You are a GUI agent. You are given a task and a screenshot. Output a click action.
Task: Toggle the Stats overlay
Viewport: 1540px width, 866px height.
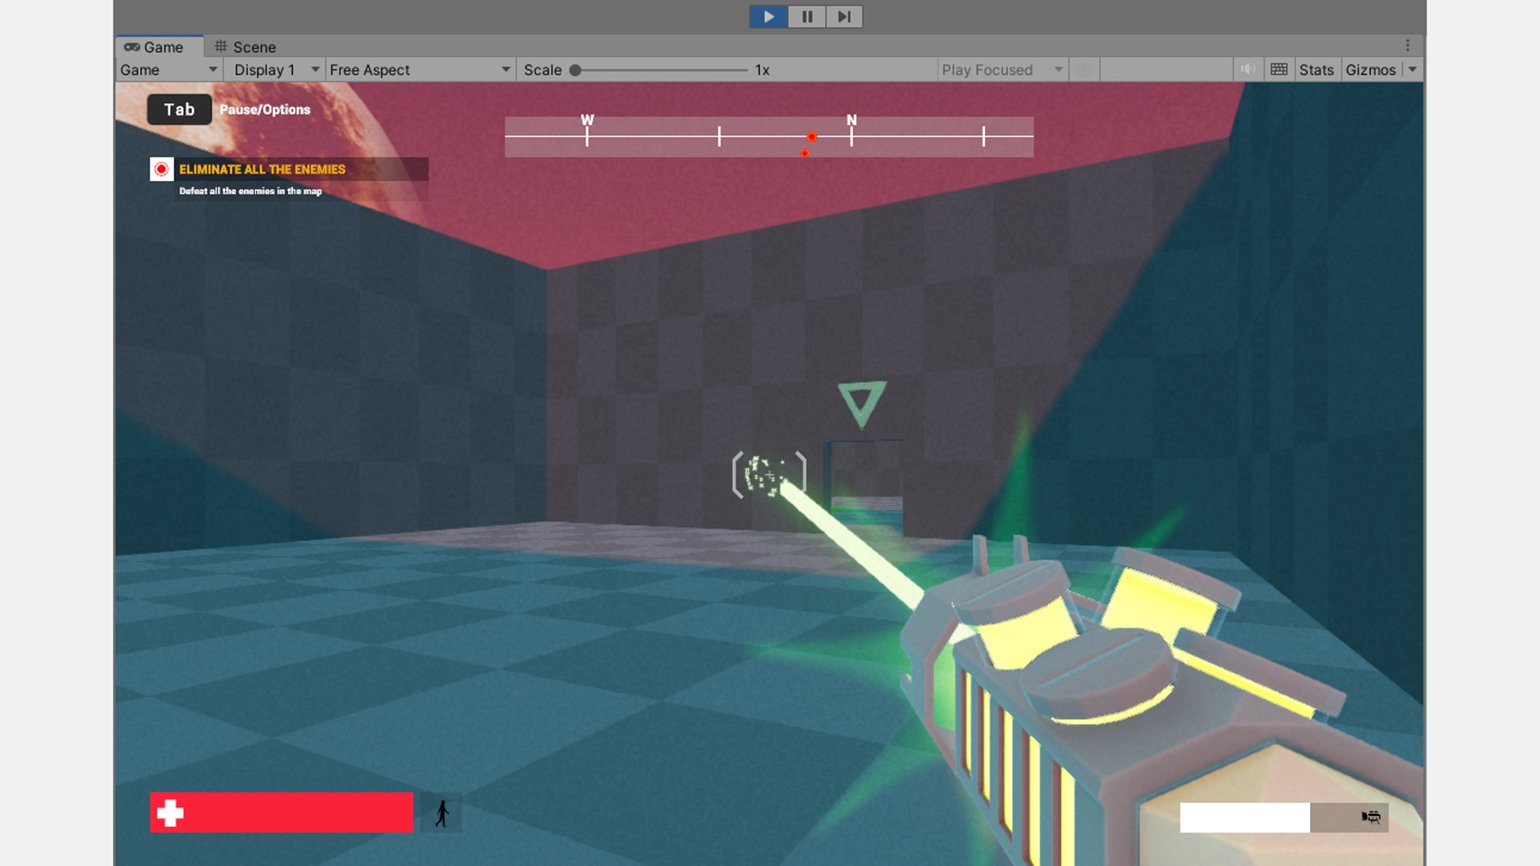(1315, 70)
